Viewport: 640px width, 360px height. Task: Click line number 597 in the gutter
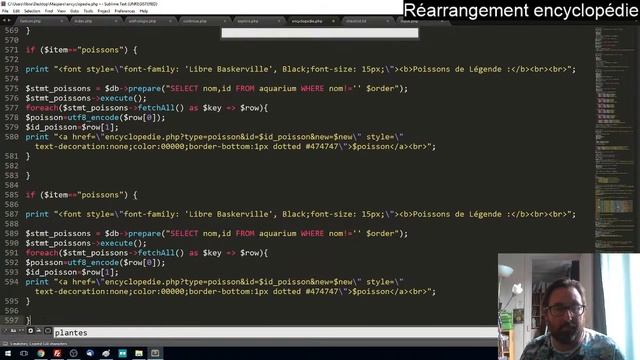point(11,320)
